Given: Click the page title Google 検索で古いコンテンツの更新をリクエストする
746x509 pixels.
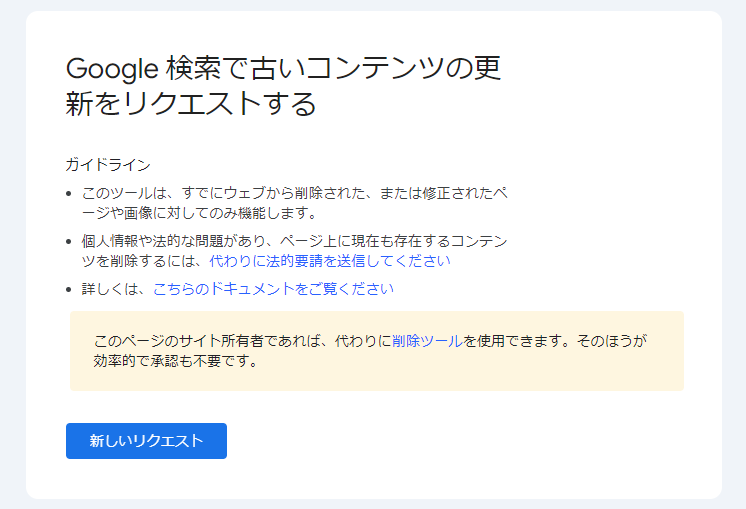Looking at the screenshot, I should (x=283, y=86).
